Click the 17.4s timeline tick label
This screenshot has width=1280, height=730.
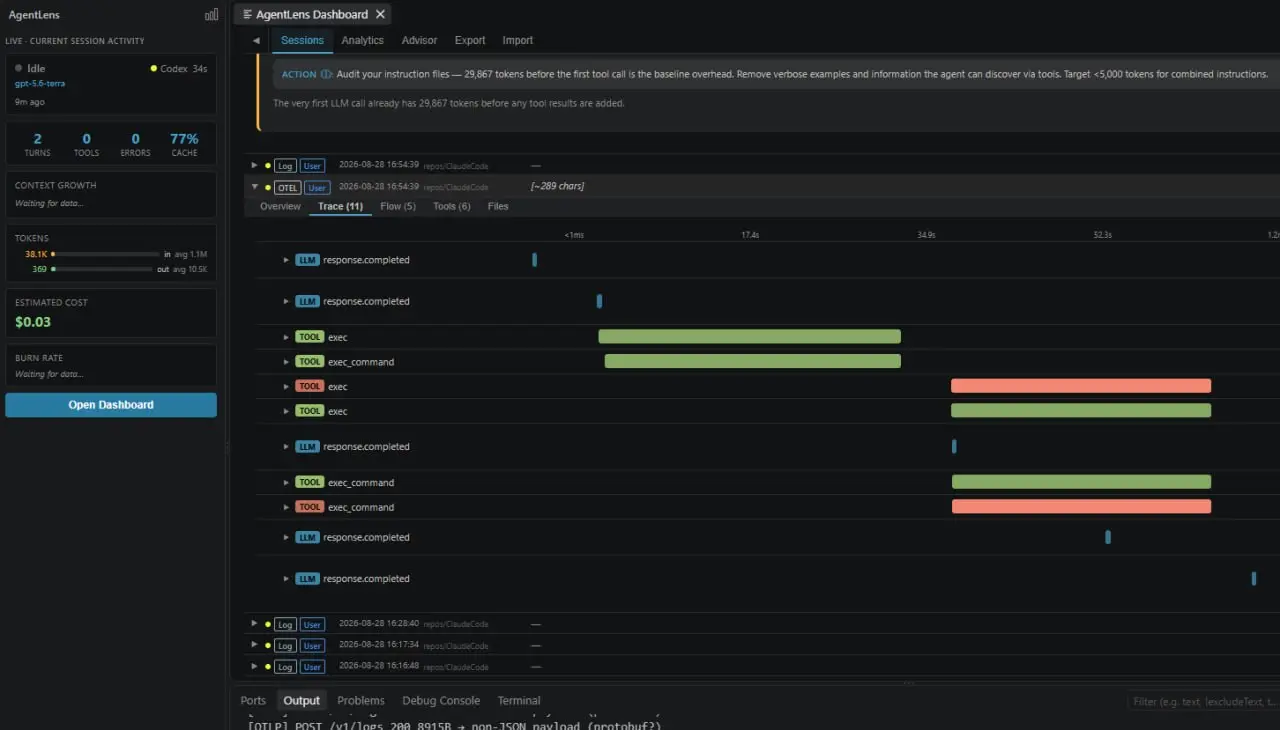(750, 235)
